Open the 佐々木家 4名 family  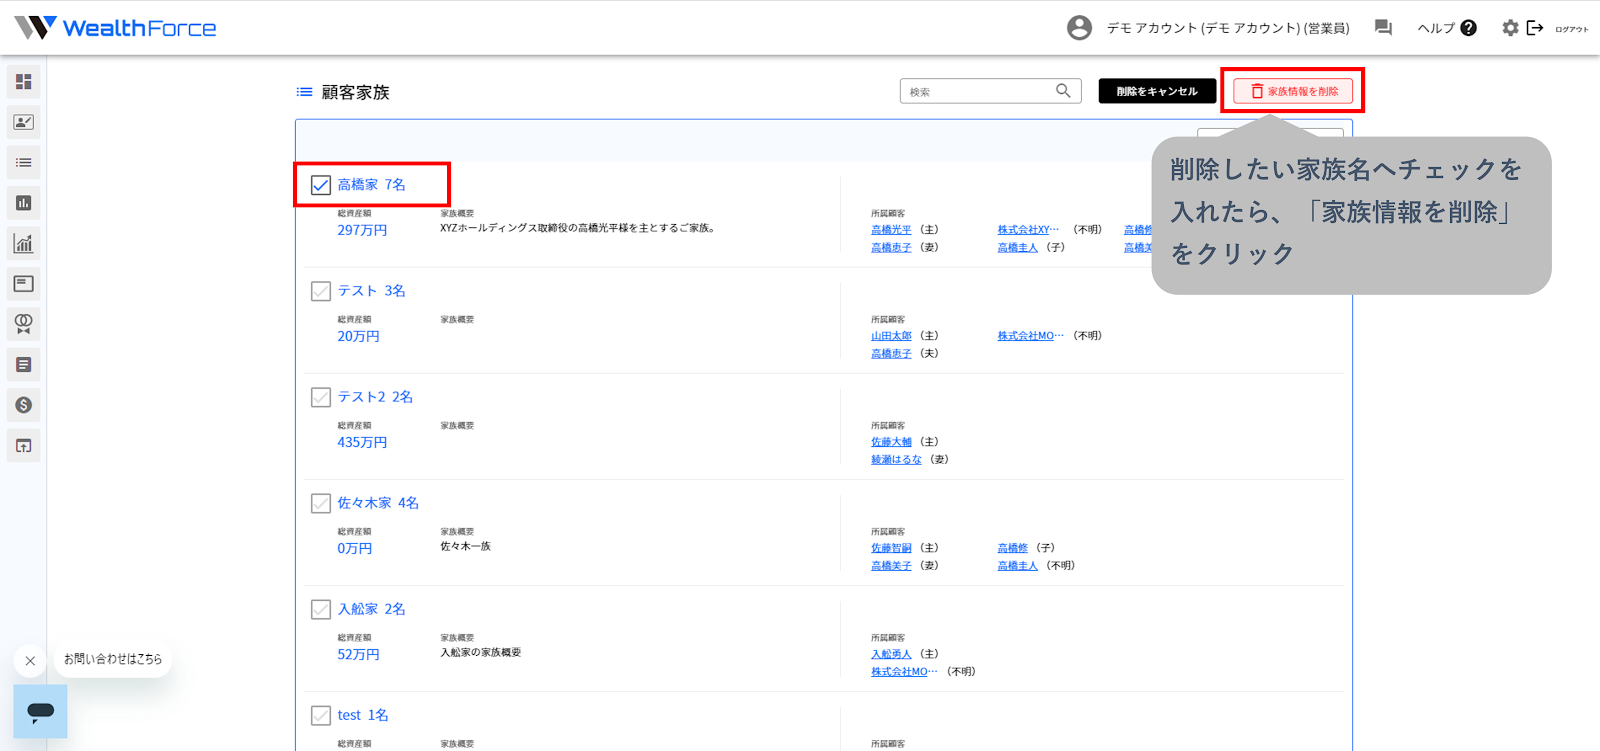click(x=378, y=503)
